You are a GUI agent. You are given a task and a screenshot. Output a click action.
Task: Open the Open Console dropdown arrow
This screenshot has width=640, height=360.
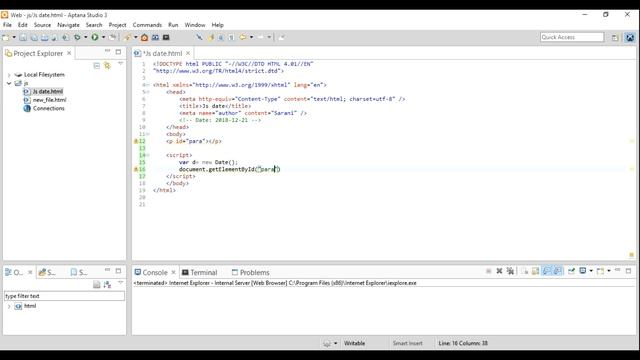609,271
